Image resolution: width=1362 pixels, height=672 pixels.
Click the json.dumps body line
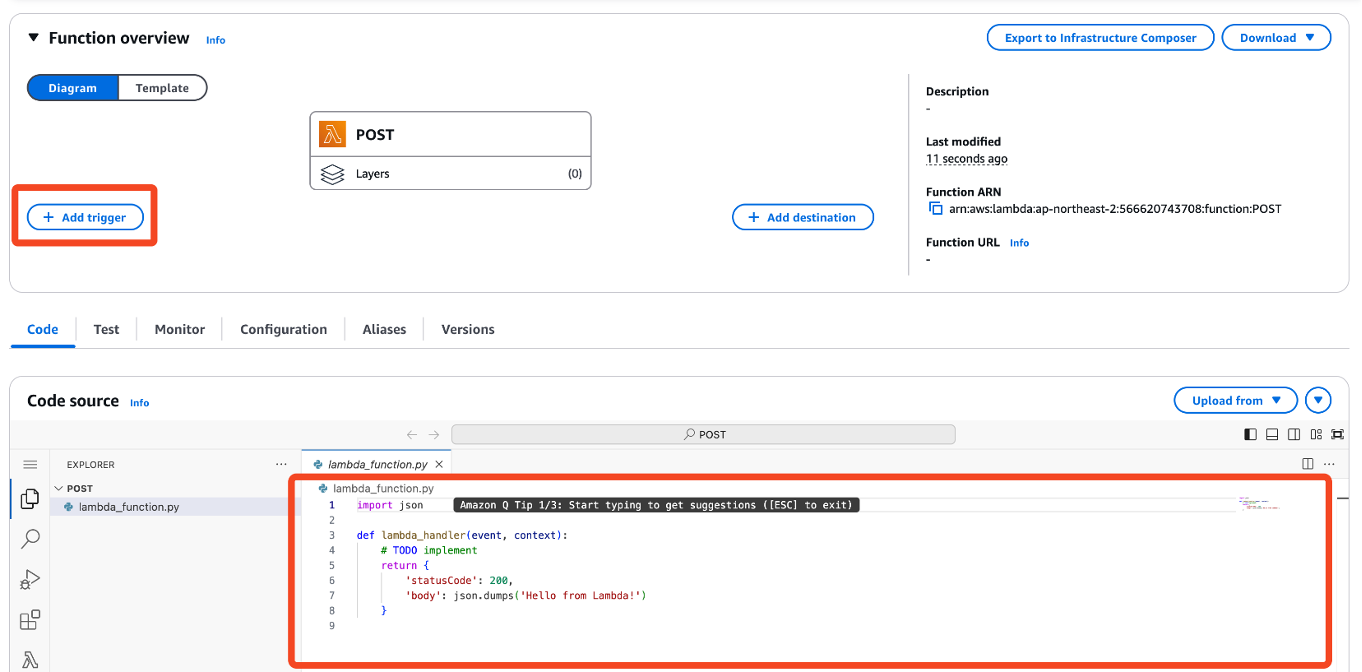pos(526,595)
